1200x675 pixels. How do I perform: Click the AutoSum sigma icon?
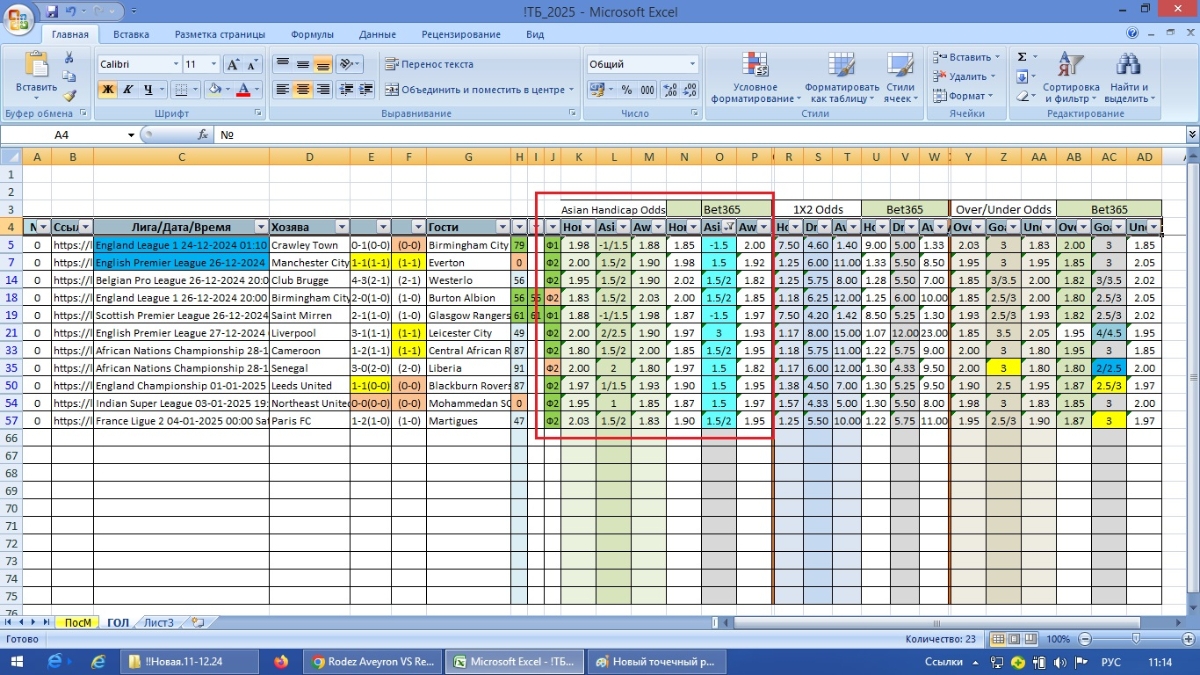[x=1021, y=57]
